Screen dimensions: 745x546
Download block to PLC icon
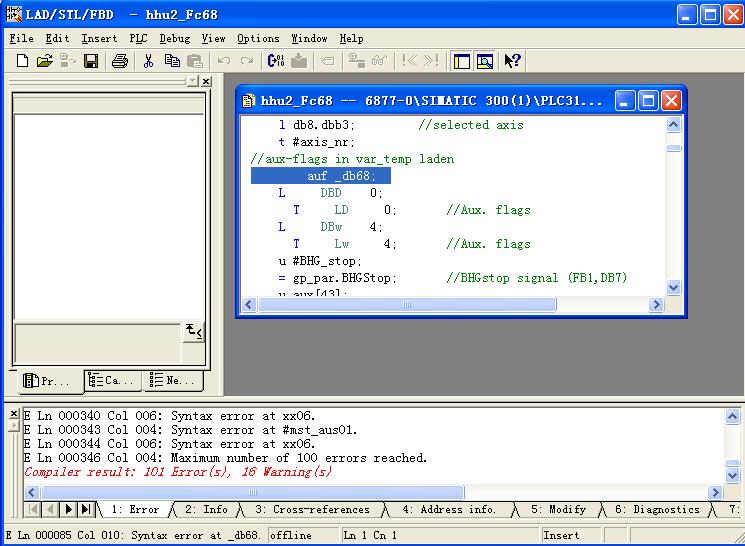pyautogui.click(x=299, y=61)
